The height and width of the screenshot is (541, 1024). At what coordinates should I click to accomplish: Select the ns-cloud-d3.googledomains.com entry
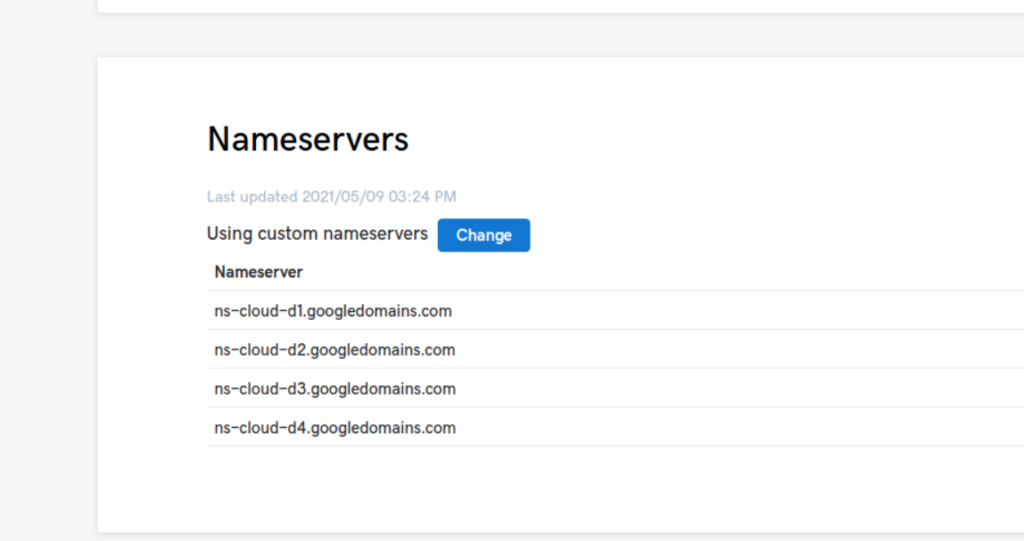(x=335, y=389)
